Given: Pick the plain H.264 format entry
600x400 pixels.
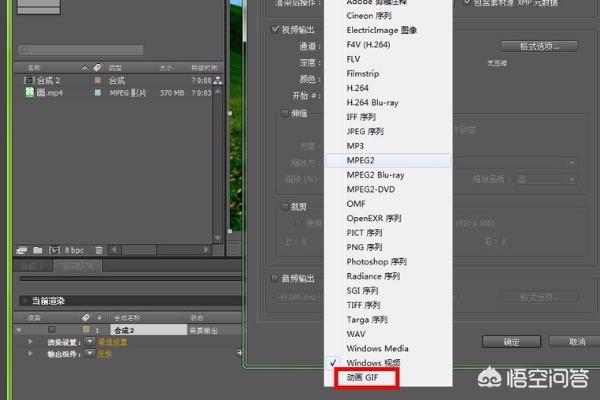Looking at the screenshot, I should tap(357, 88).
